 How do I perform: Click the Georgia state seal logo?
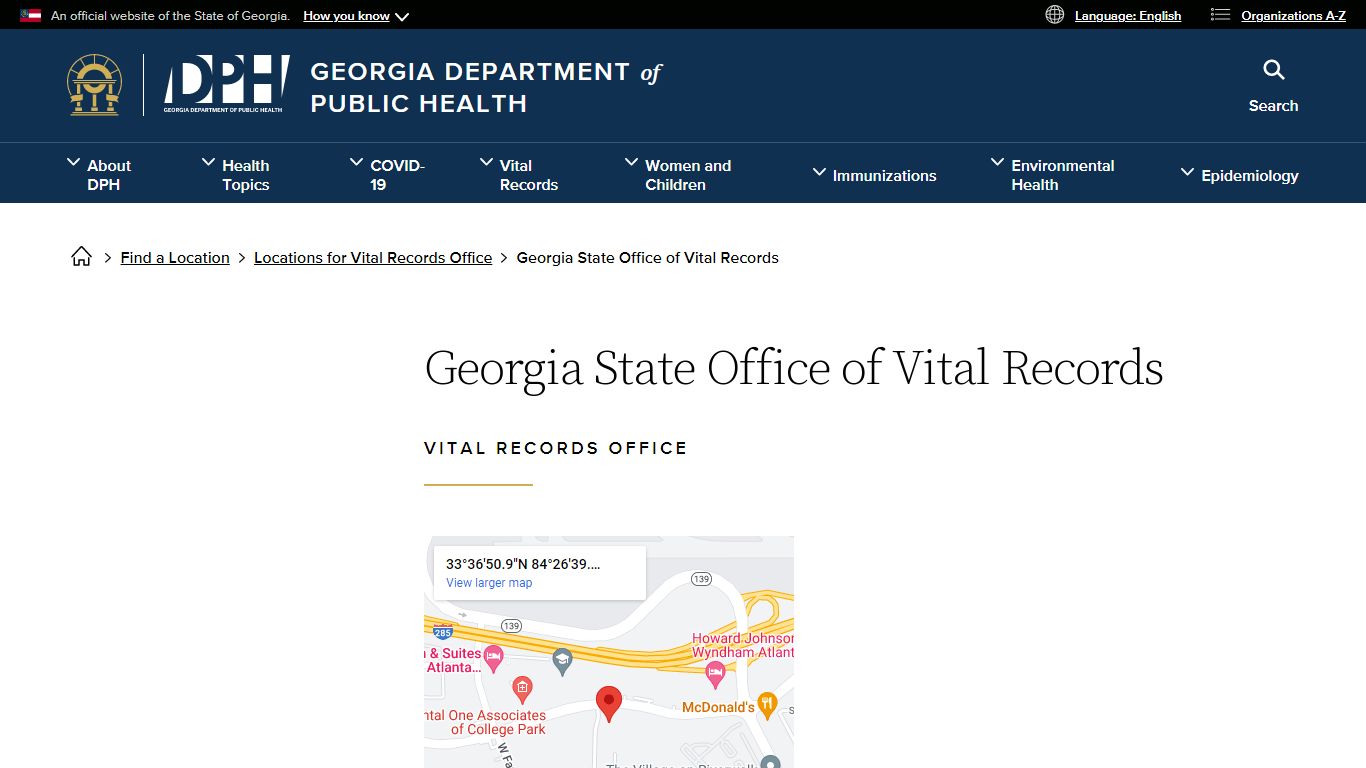95,85
